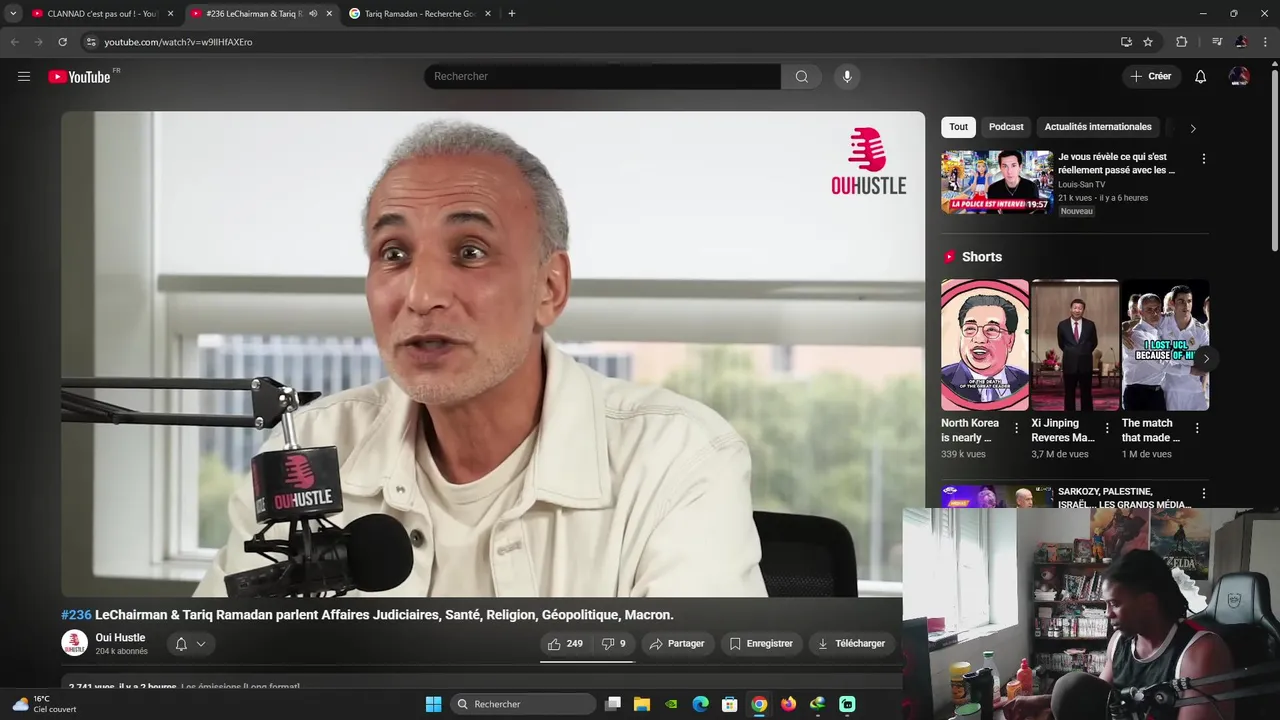Screen dimensions: 1280x720
Task: Mute audio on the #236 LeChairman tab
Action: [x=313, y=14]
